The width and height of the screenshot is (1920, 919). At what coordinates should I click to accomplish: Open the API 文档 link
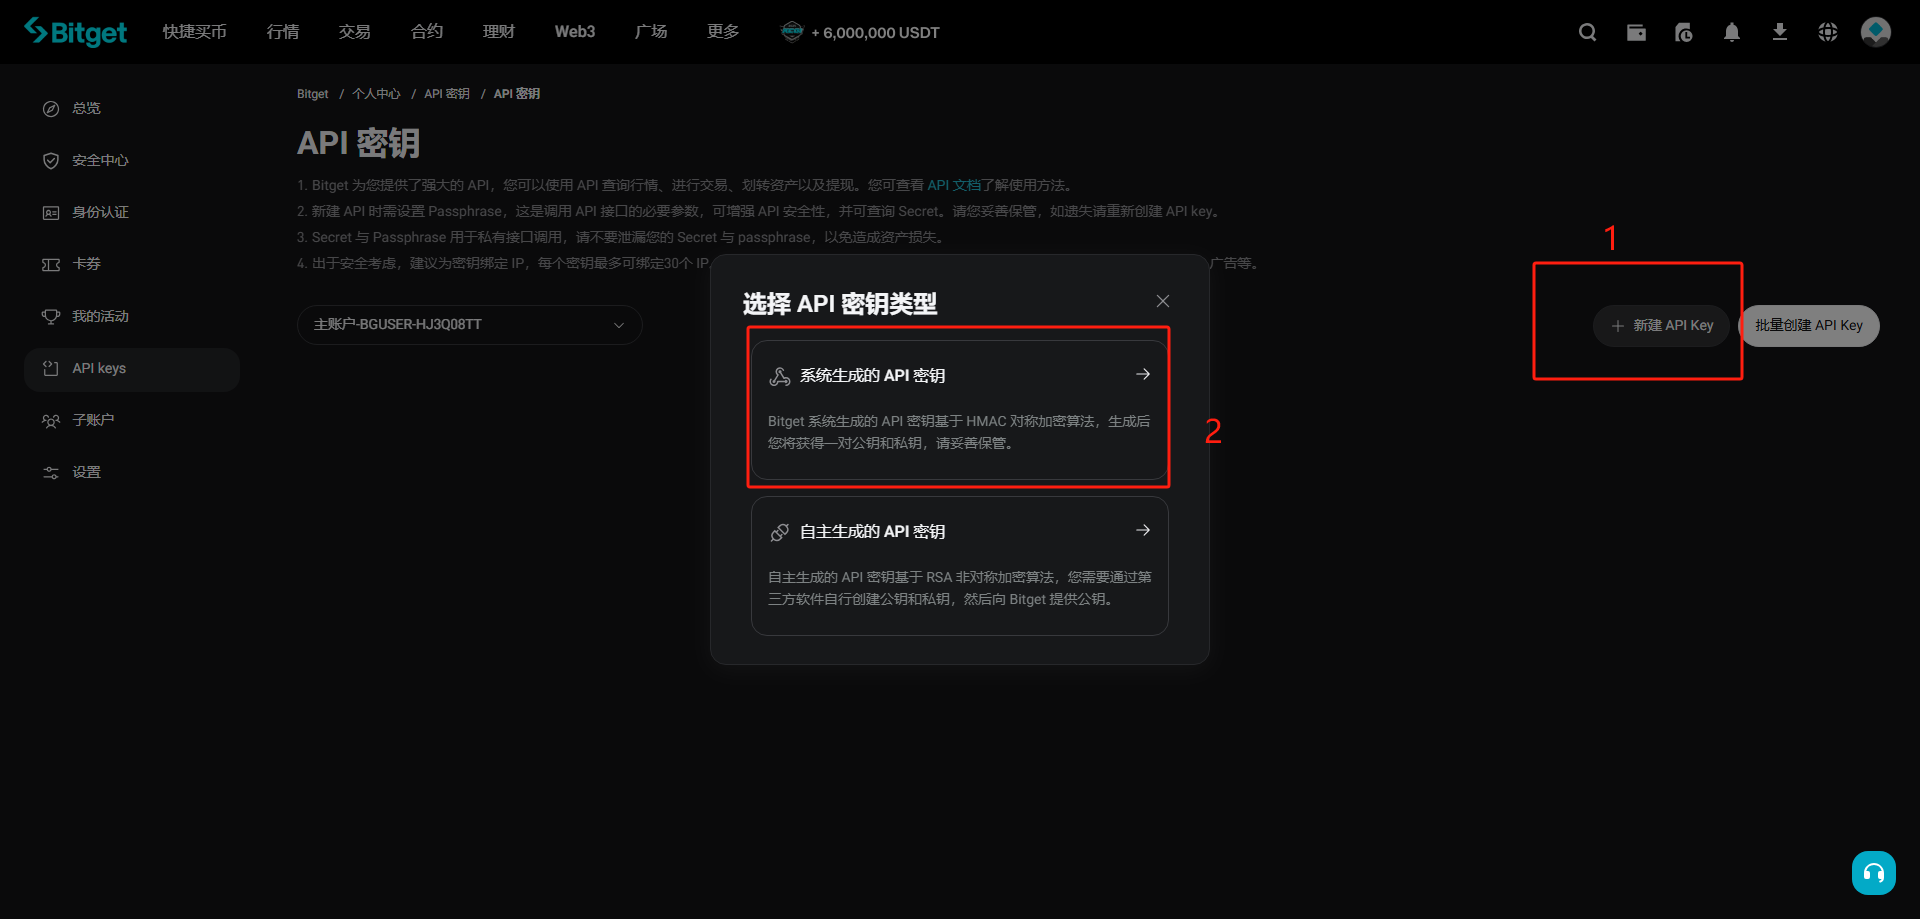(954, 185)
